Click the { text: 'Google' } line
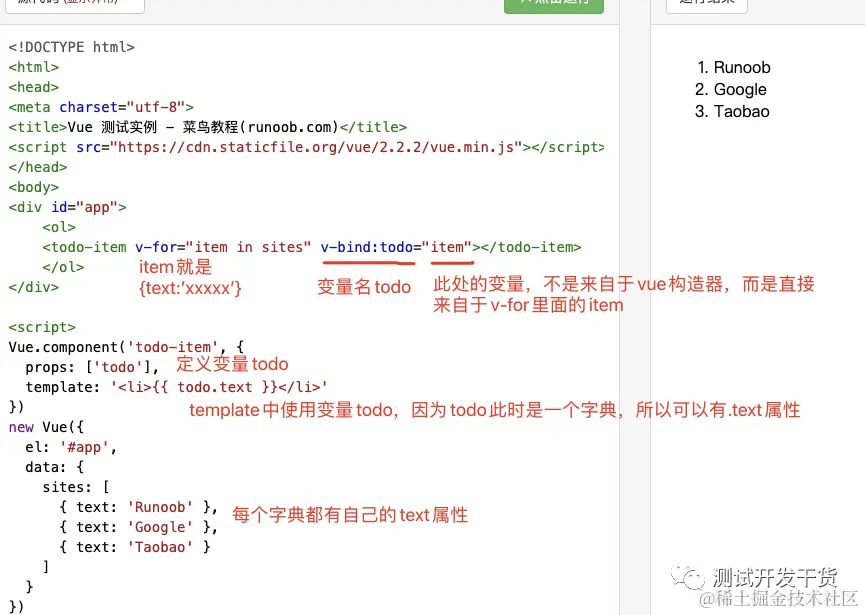Viewport: 865px width, 615px height. pos(139,527)
